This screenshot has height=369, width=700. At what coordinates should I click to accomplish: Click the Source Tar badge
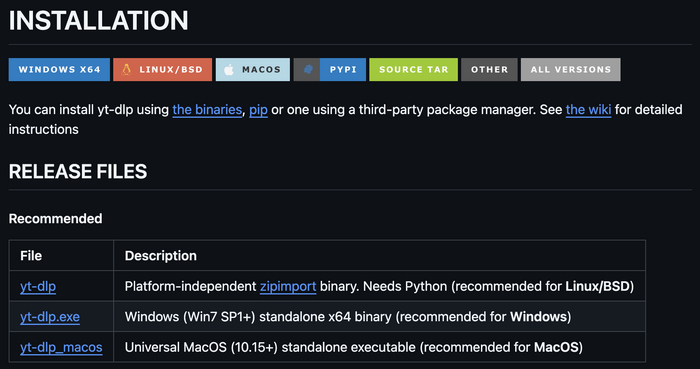coord(413,70)
